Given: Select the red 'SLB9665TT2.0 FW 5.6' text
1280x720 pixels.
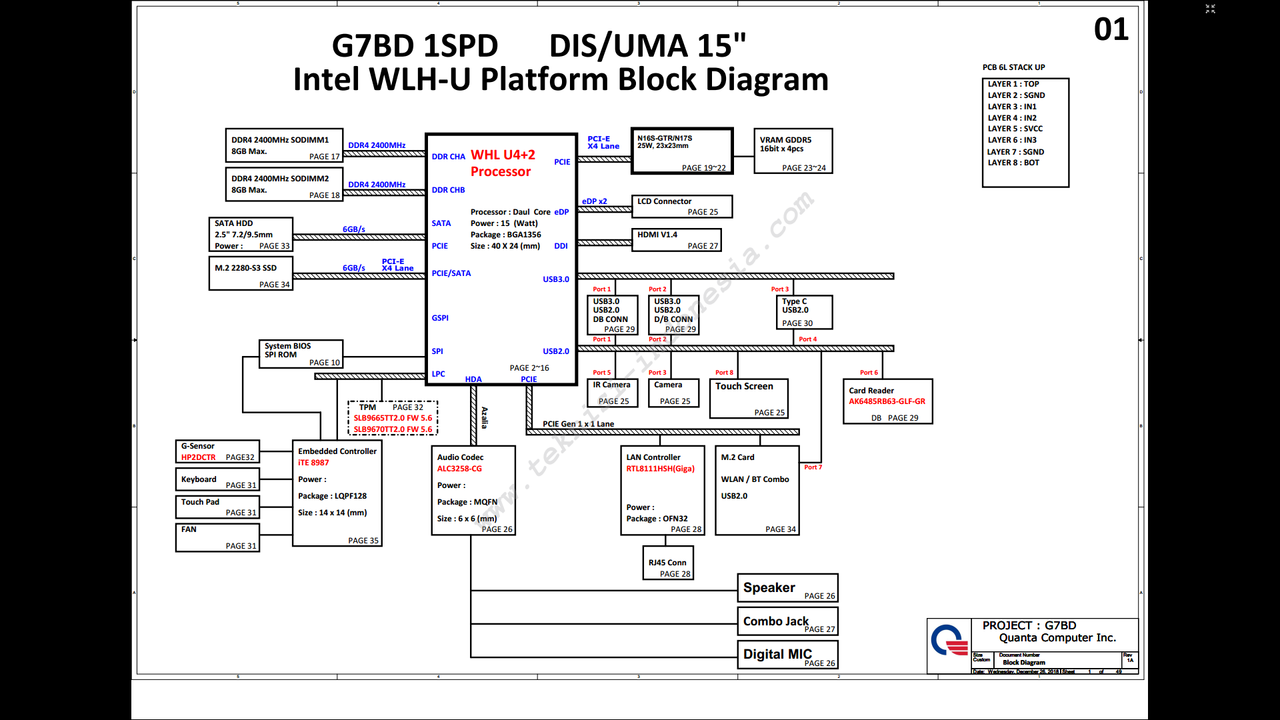Looking at the screenshot, I should (393, 418).
